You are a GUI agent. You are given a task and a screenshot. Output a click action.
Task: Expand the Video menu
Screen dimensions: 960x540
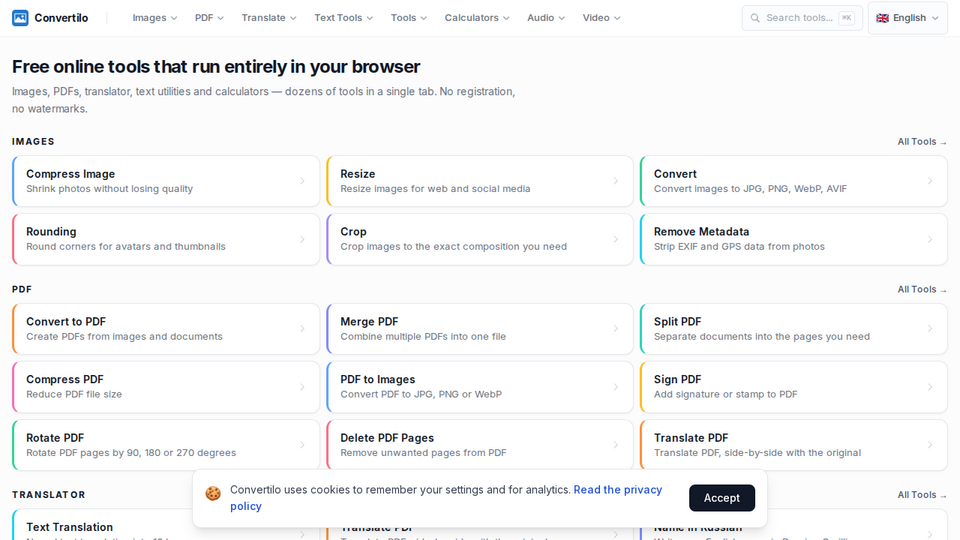click(601, 18)
